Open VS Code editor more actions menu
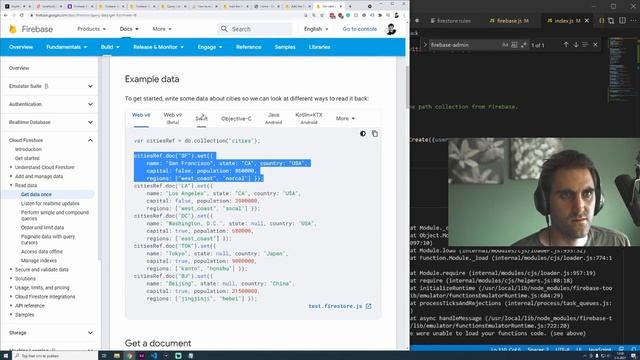Image resolution: width=640 pixels, height=360 pixels. [x=634, y=20]
